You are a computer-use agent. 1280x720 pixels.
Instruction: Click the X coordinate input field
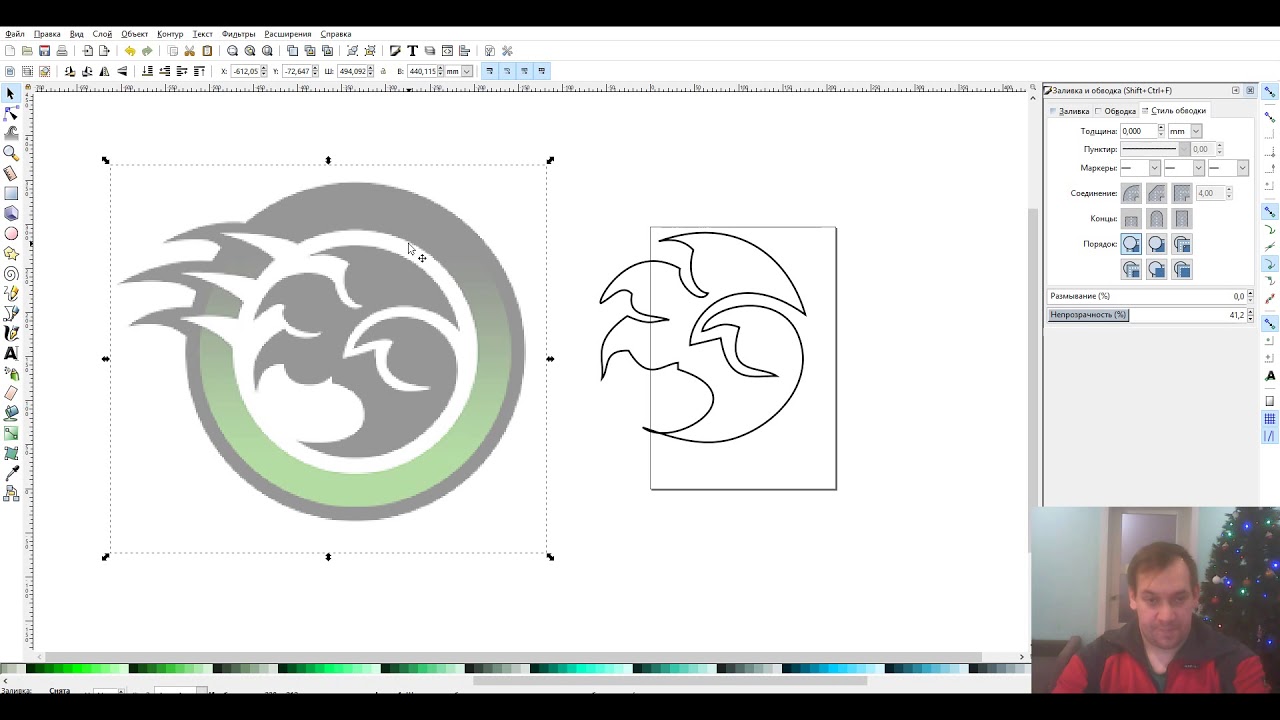point(246,71)
